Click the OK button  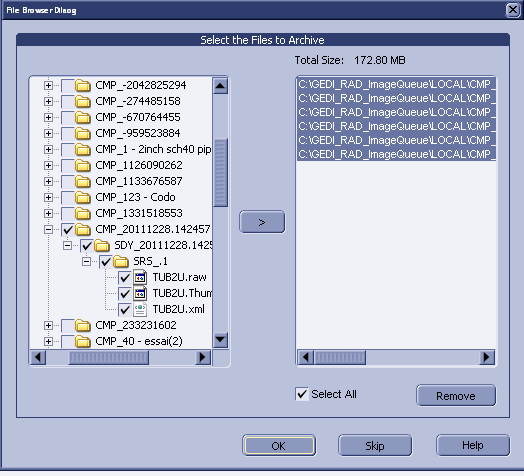[x=279, y=446]
